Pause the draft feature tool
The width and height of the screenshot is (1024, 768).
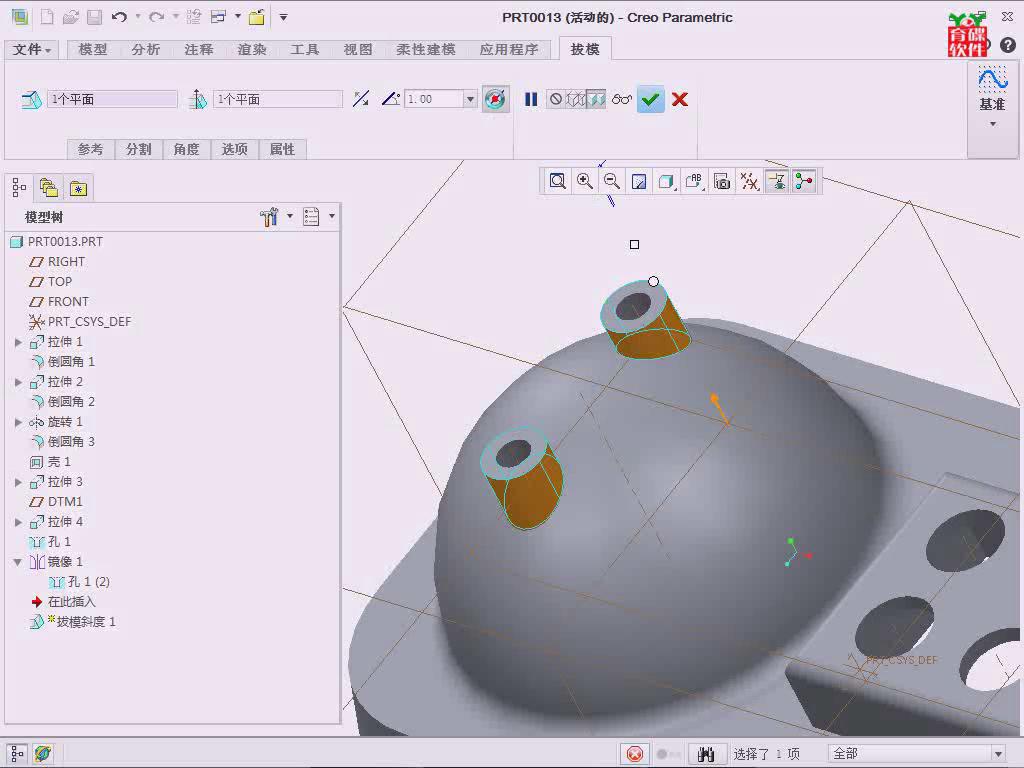pos(531,99)
